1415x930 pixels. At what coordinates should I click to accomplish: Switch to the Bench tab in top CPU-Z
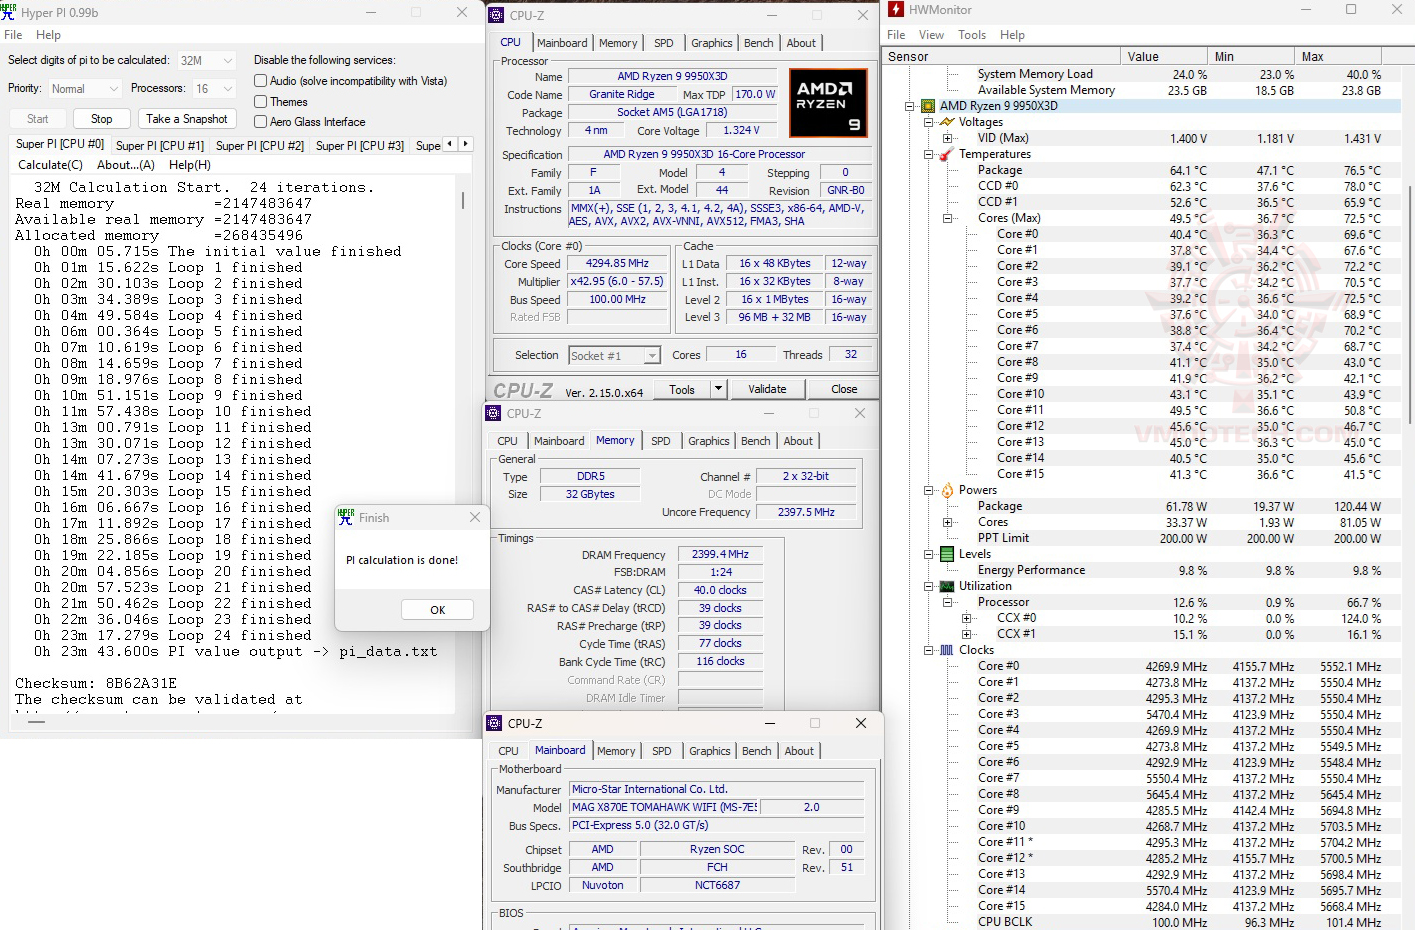[x=758, y=43]
